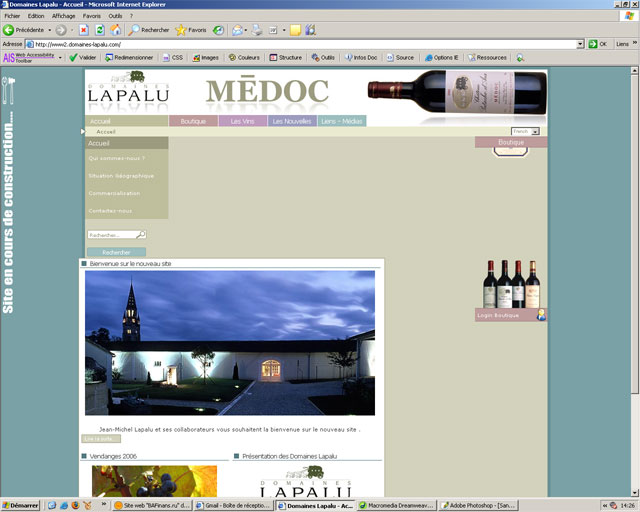Open the Rechercher search toolbar button
The image size is (640, 512).
coord(149,30)
